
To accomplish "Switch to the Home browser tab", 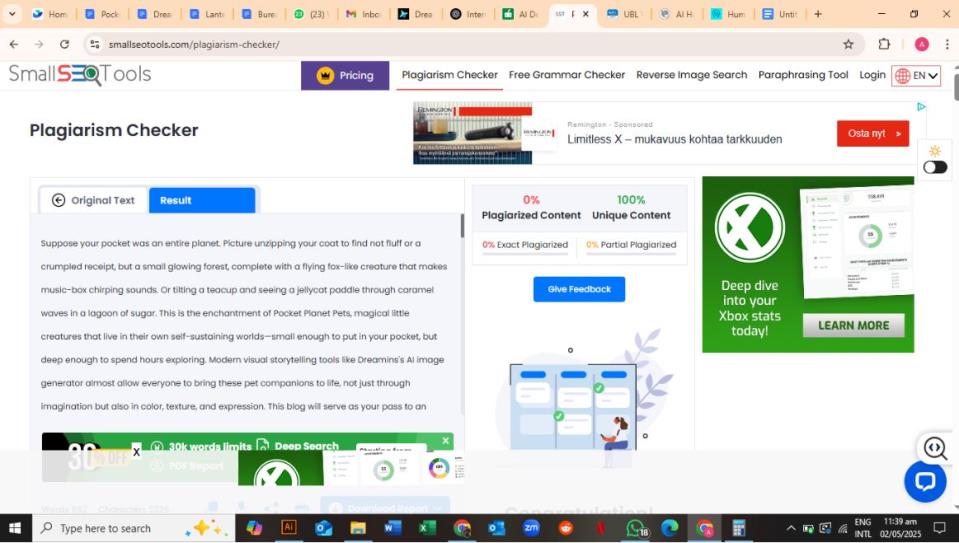I will [50, 13].
